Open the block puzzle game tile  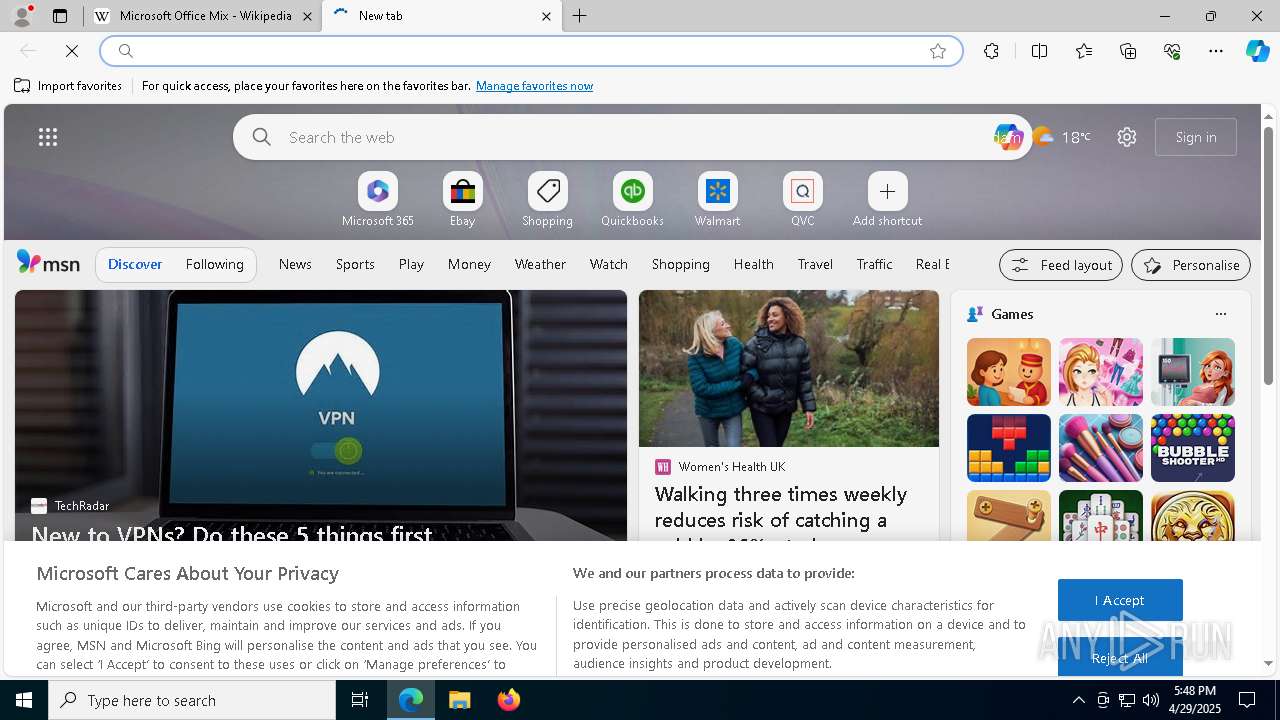coord(1008,448)
